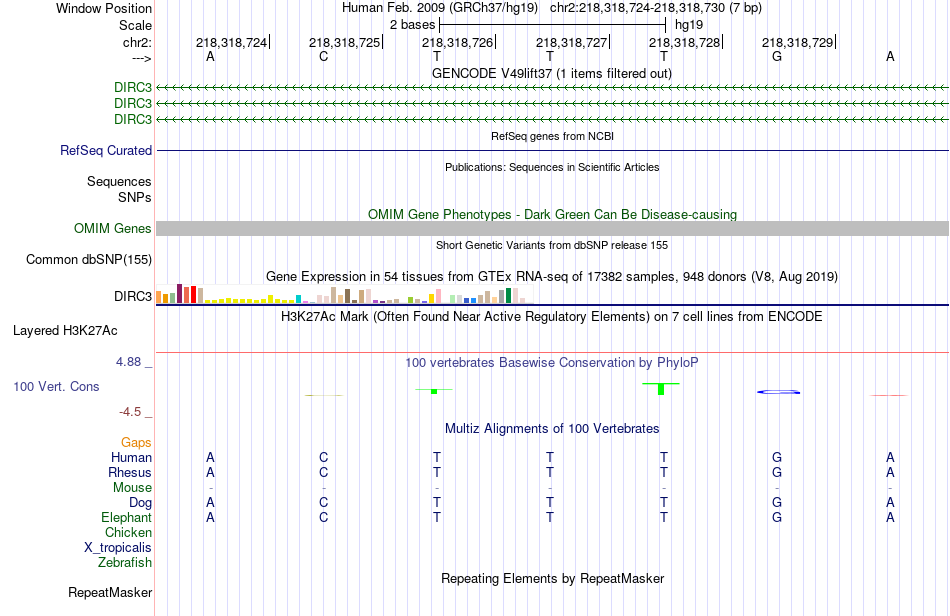
Task: Click DIRC3 label beside GTEx expression bars
Action: [133, 296]
